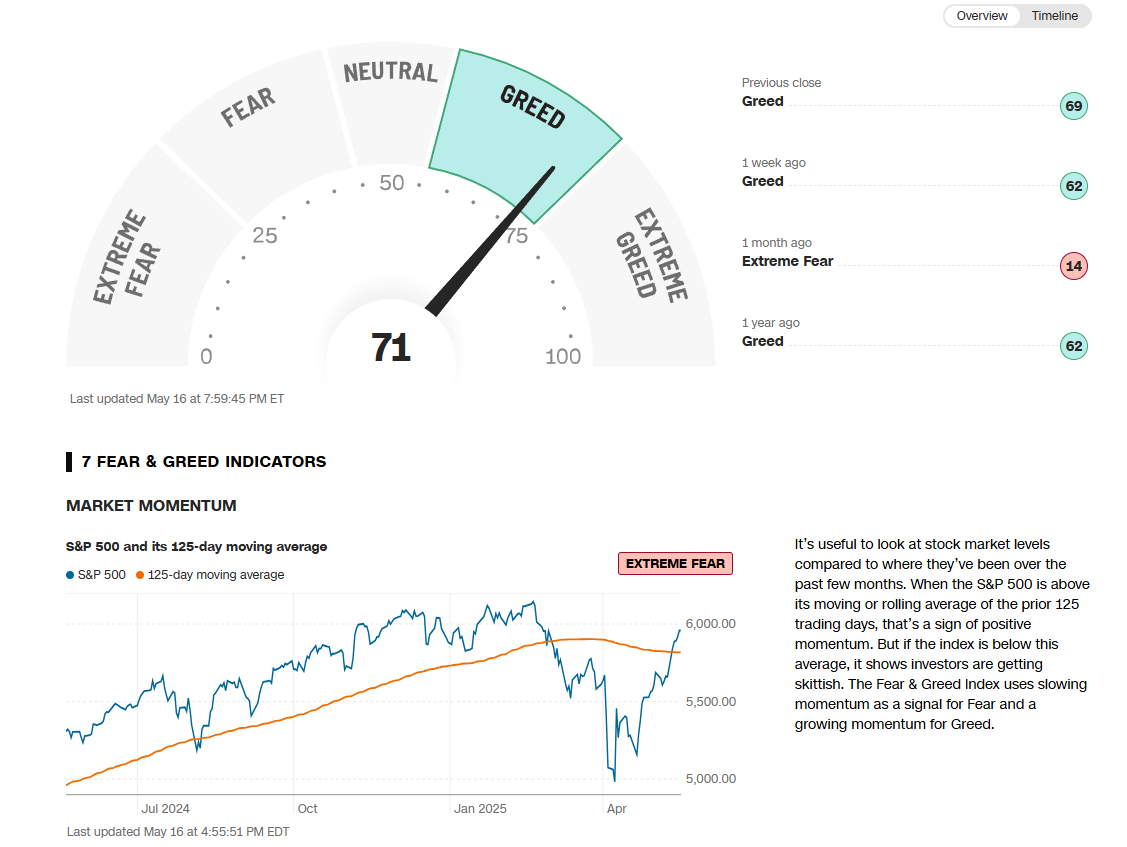Click the black gauge needle

[x=490, y=240]
